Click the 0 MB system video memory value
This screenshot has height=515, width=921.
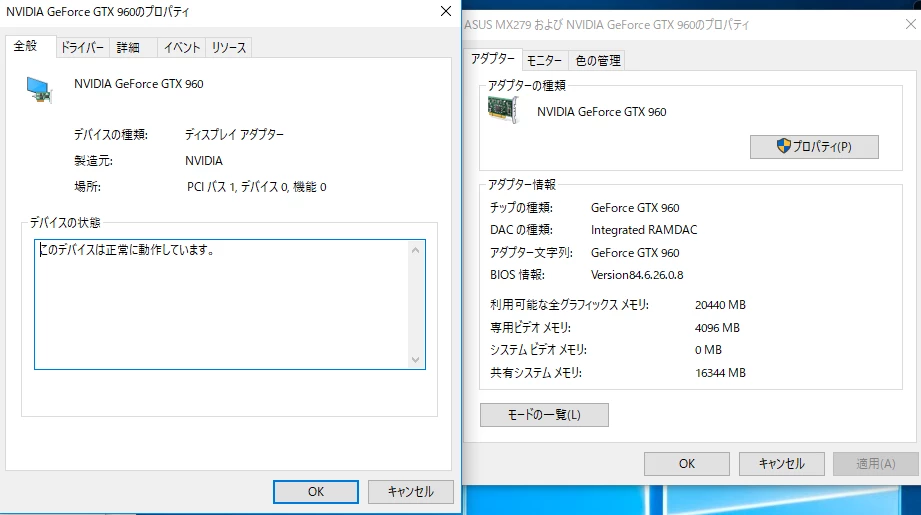tap(708, 350)
